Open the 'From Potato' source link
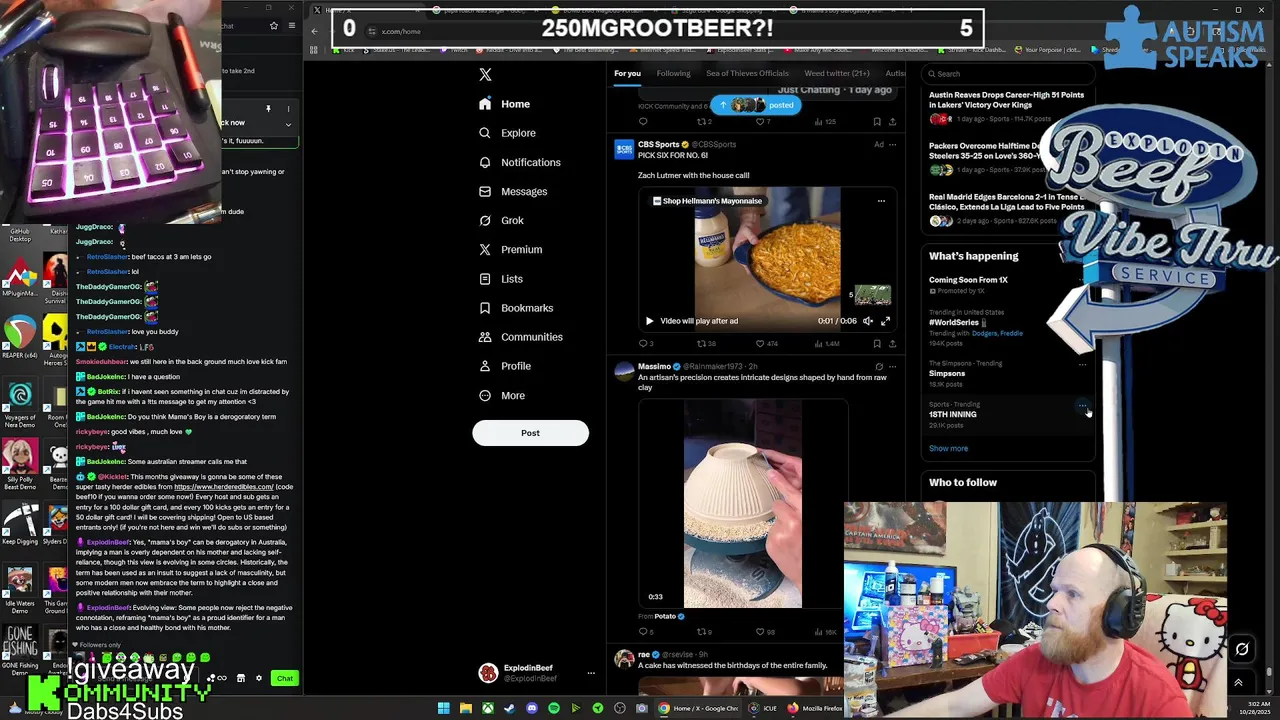This screenshot has width=1280, height=720. point(661,616)
